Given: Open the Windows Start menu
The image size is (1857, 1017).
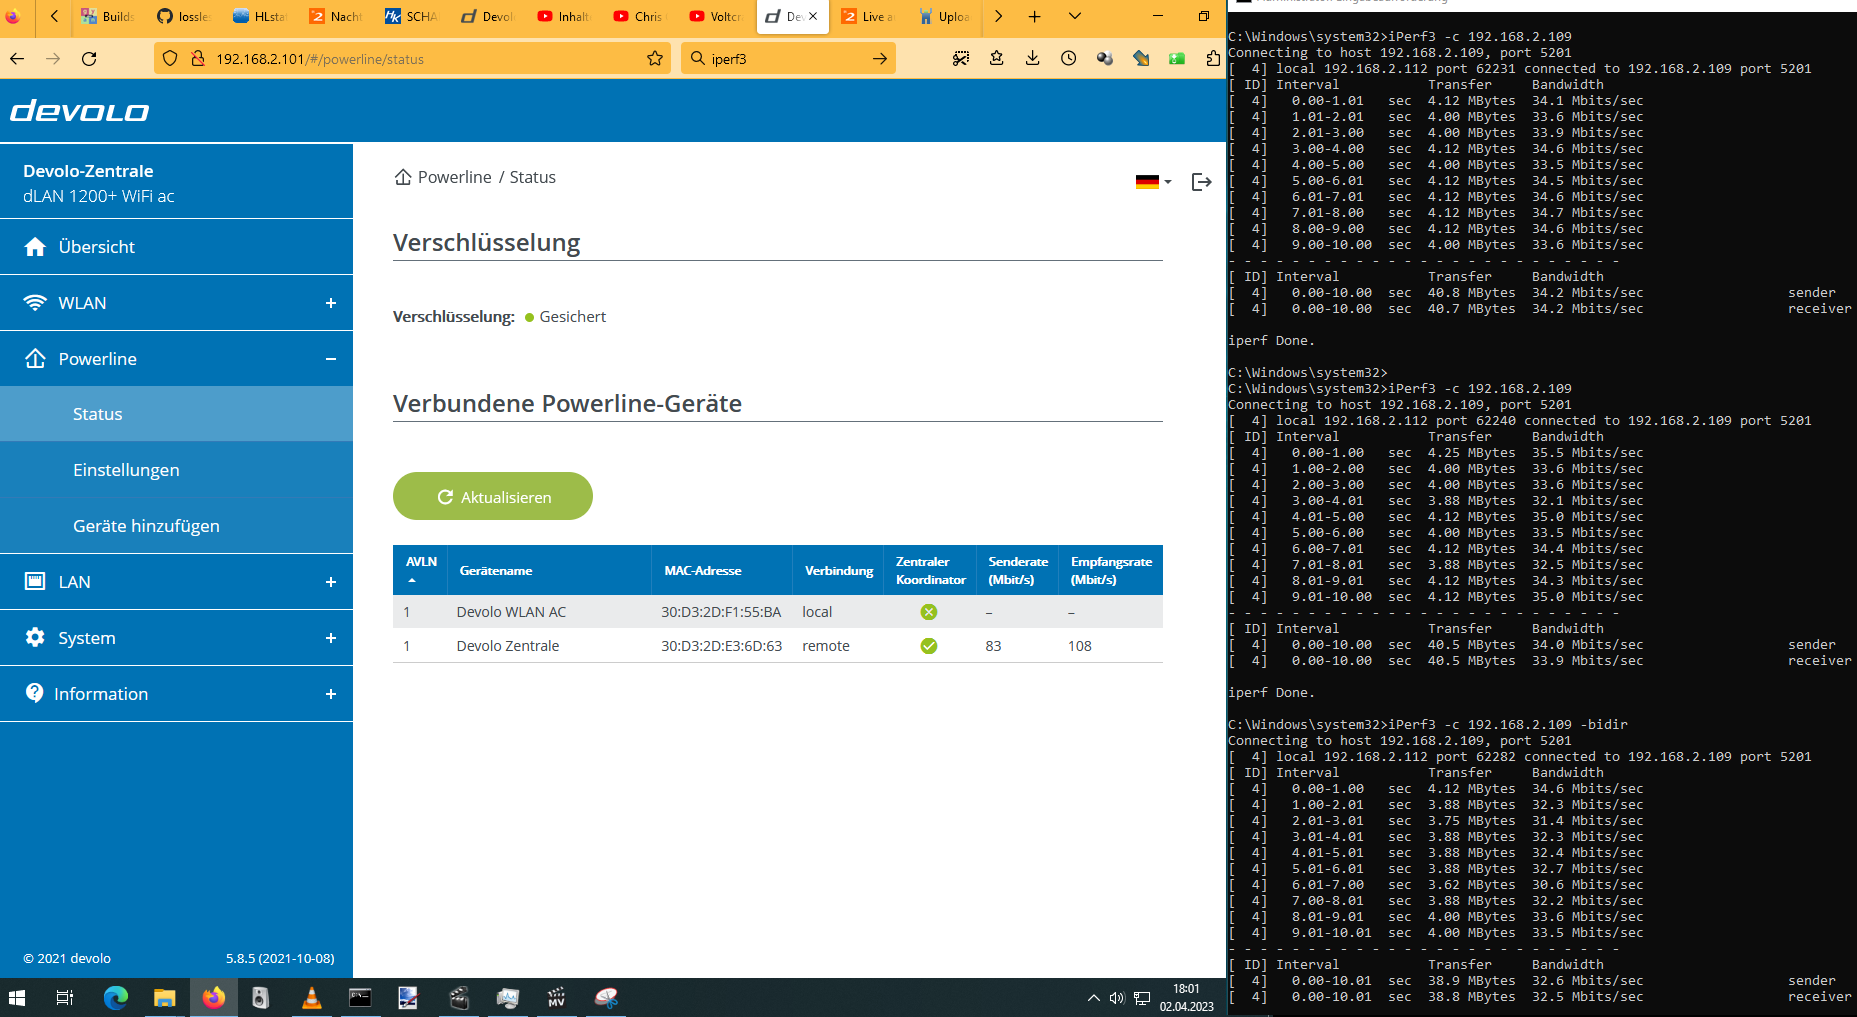Looking at the screenshot, I should click(17, 998).
